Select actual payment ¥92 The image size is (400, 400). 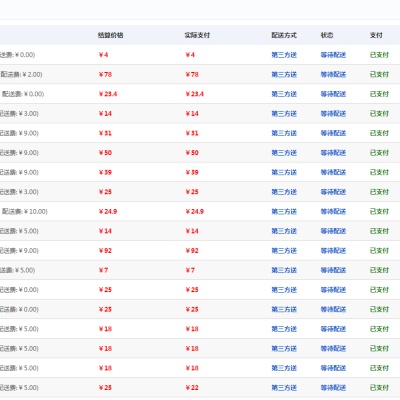pos(192,251)
